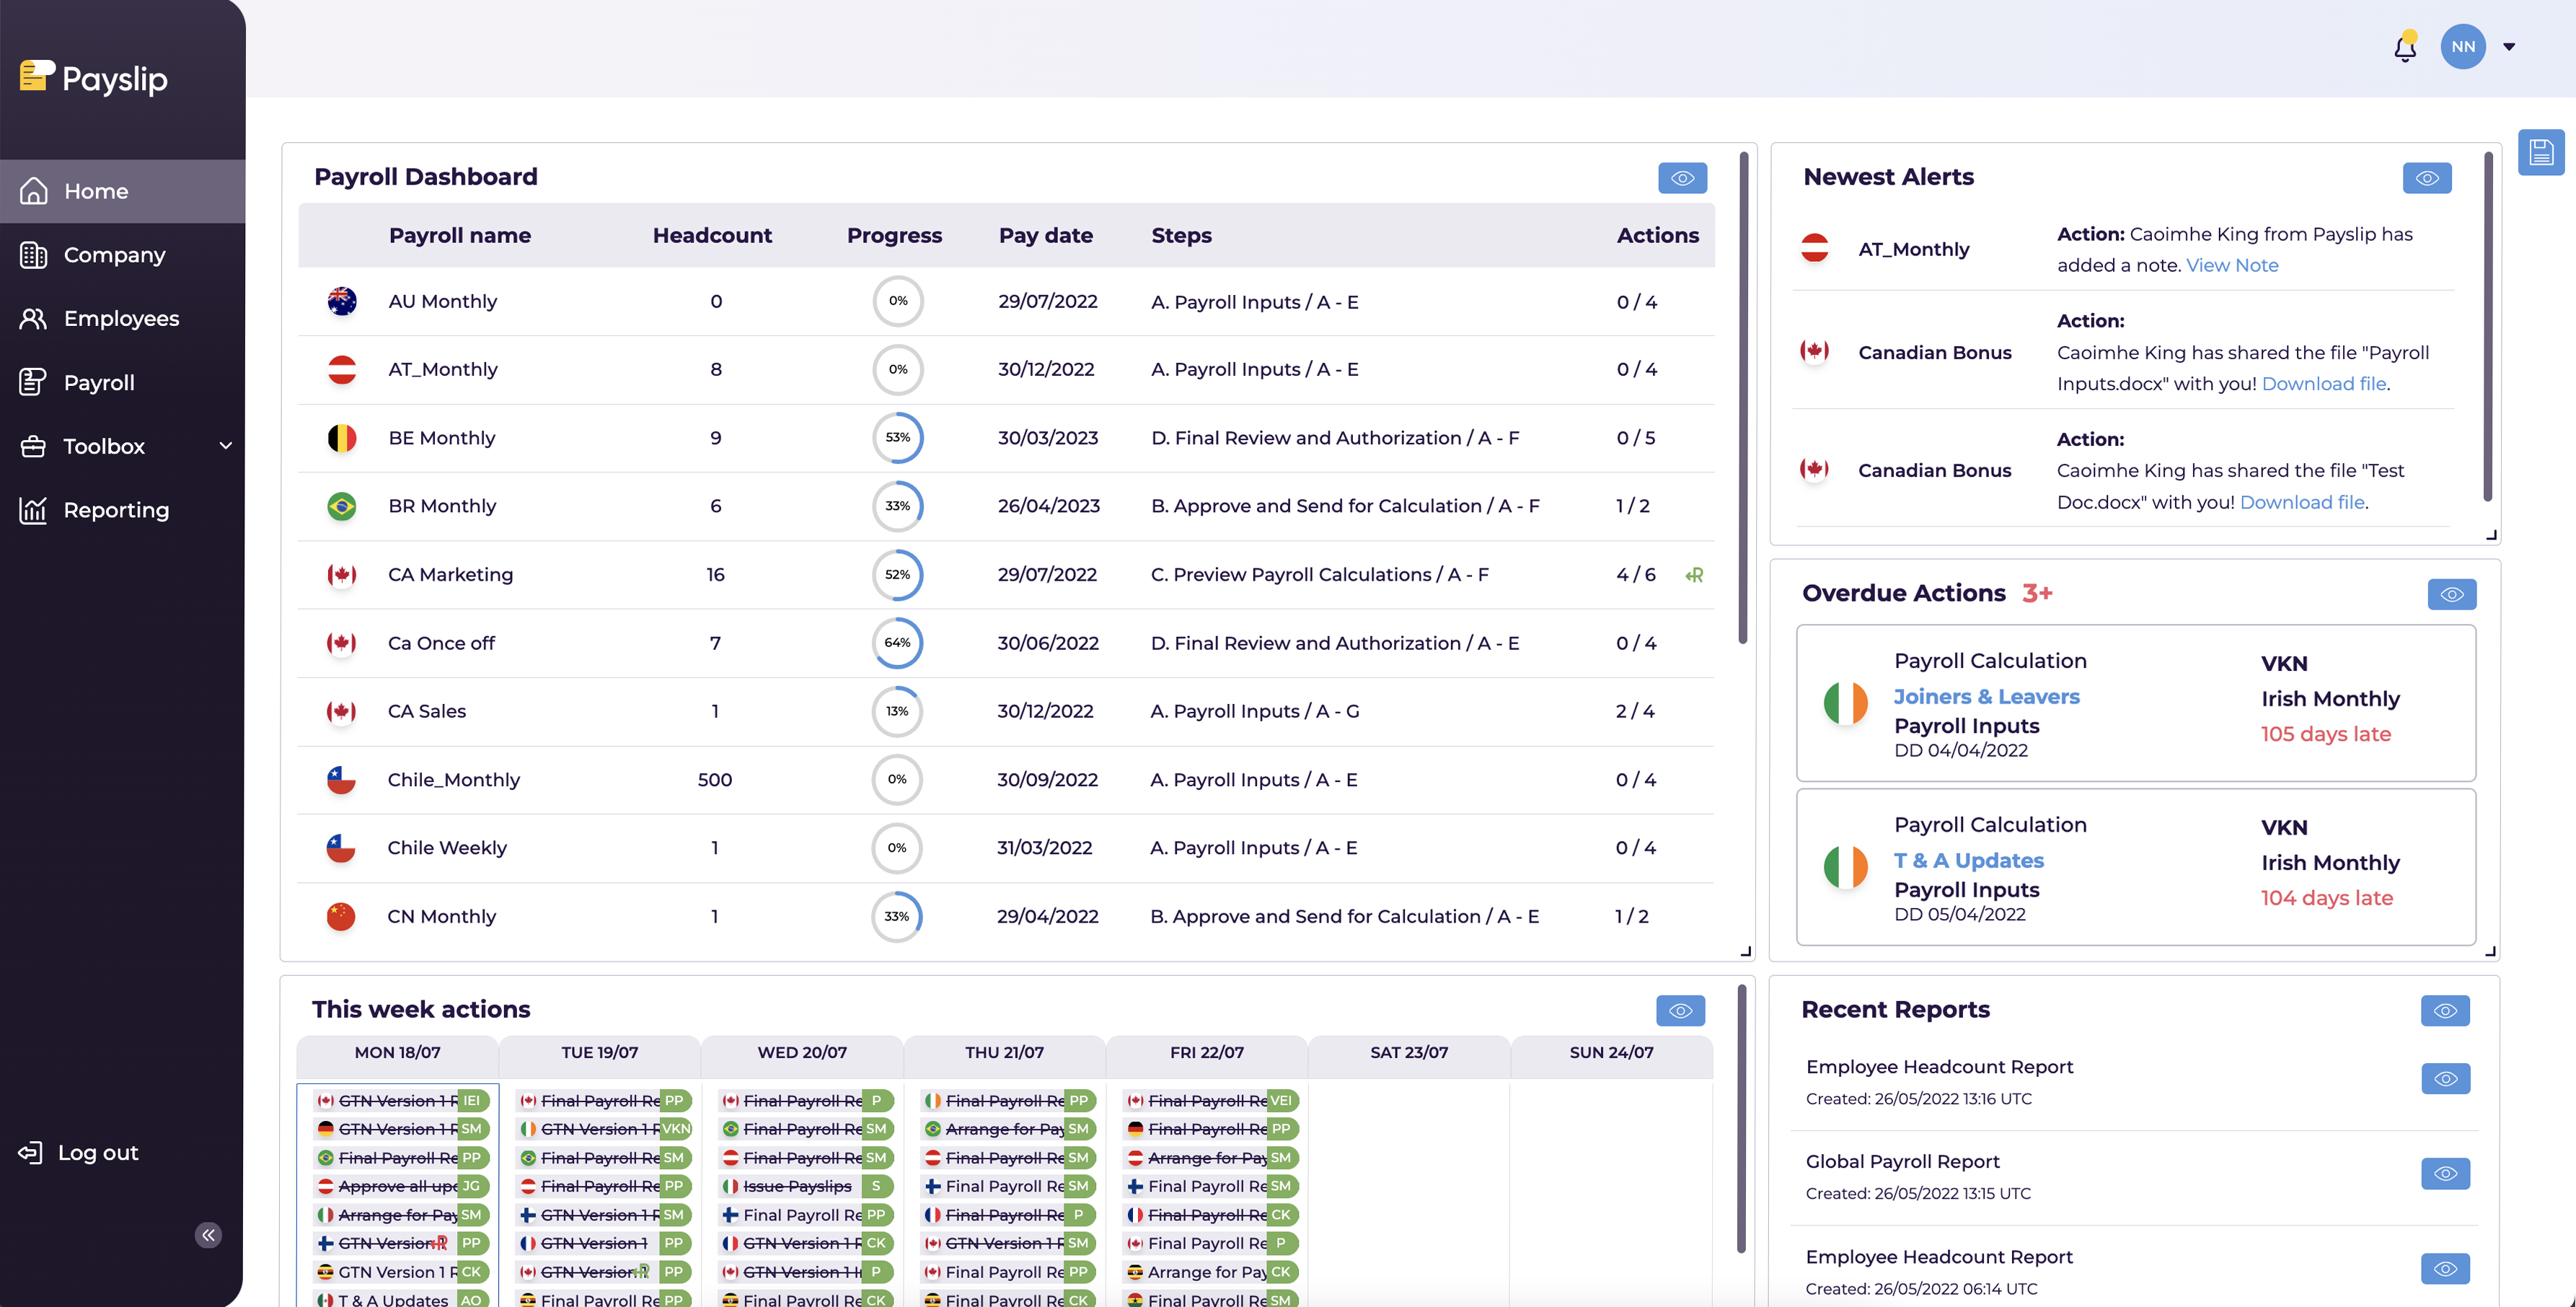This screenshot has height=1307, width=2576.
Task: Open user account dropdown arrow
Action: 2509,47
